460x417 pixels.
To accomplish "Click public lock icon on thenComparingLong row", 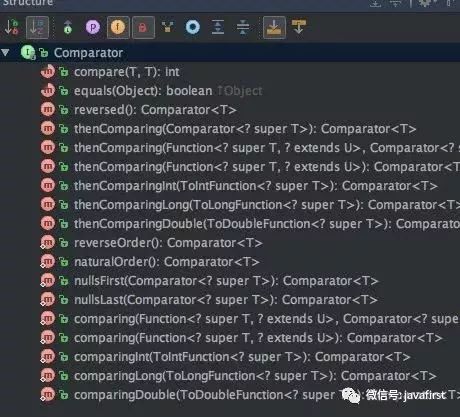I will (64, 205).
